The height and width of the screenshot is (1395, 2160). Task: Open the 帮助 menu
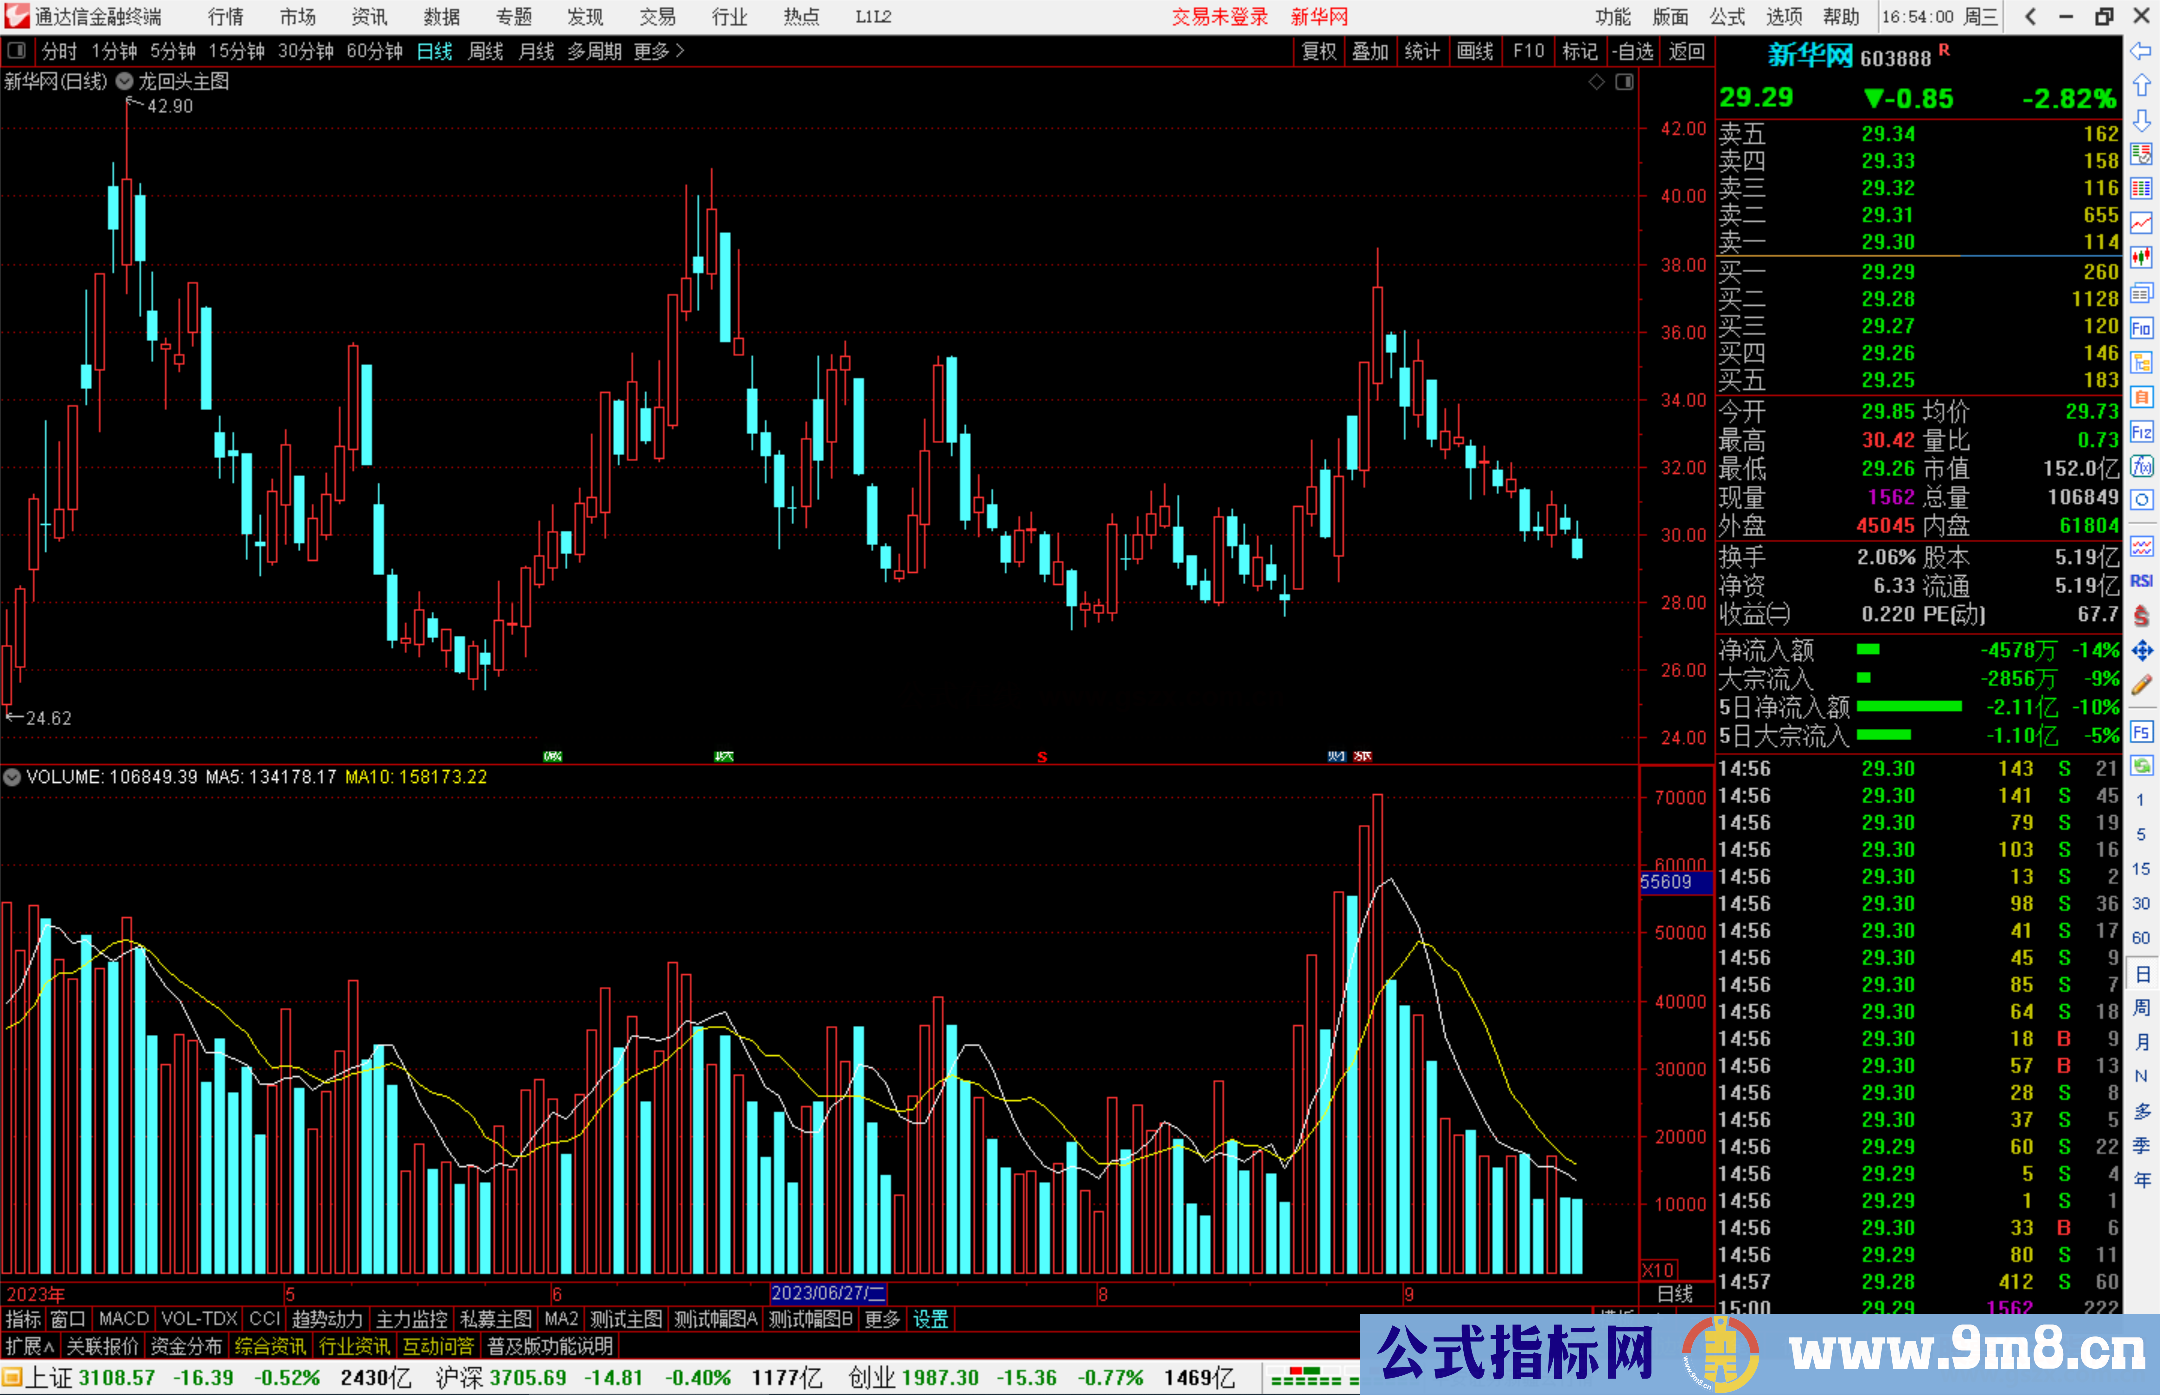point(1841,17)
